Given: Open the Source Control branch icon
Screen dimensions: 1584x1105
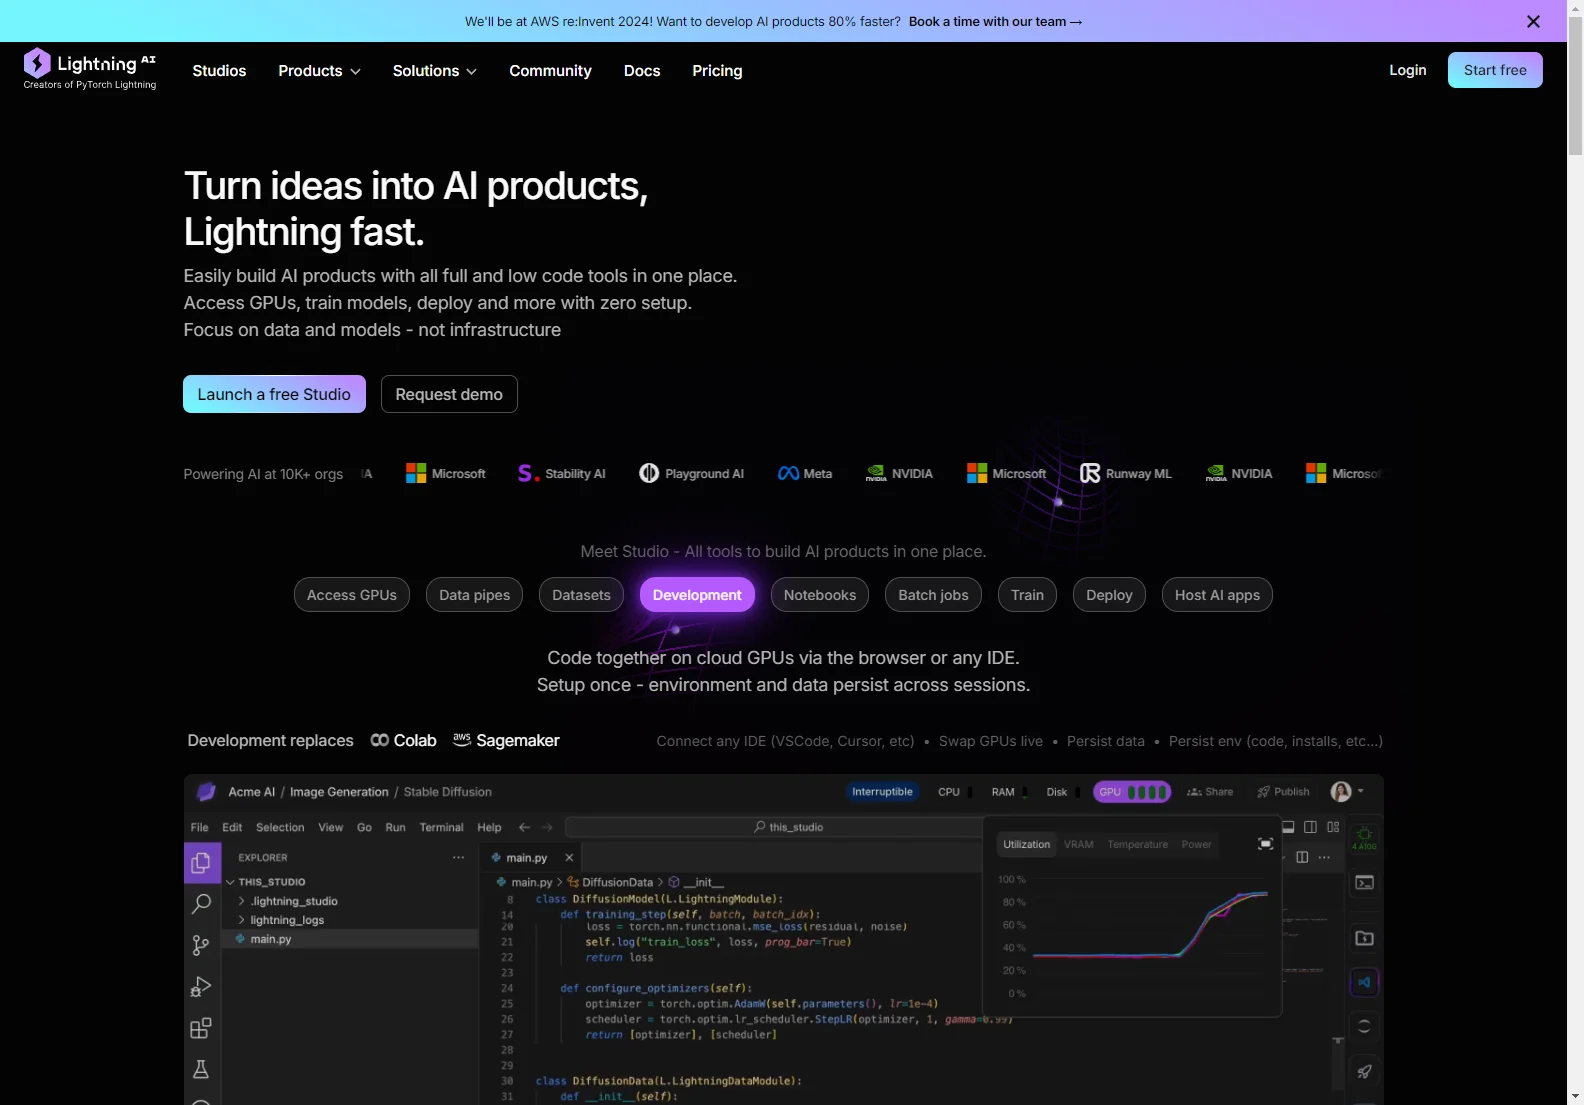Looking at the screenshot, I should pos(201,945).
